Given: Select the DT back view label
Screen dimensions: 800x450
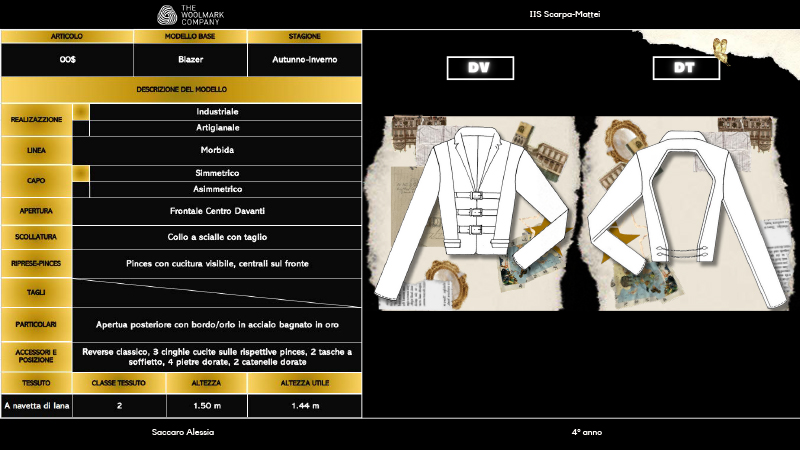Looking at the screenshot, I should coord(686,68).
